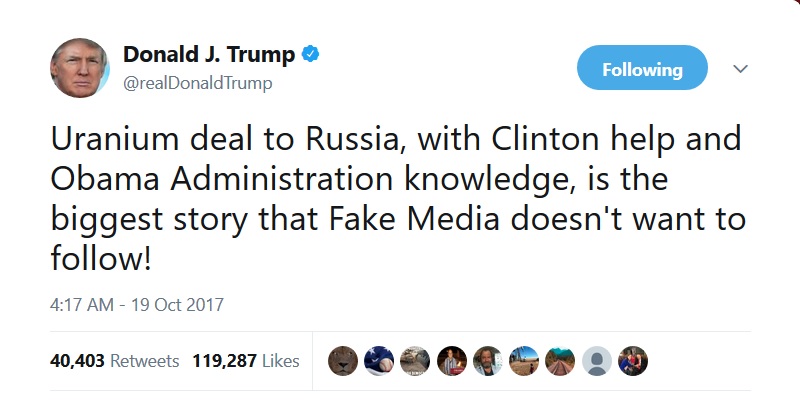Open the bearded man avatar
Screen dimensions: 800x420
[488, 361]
